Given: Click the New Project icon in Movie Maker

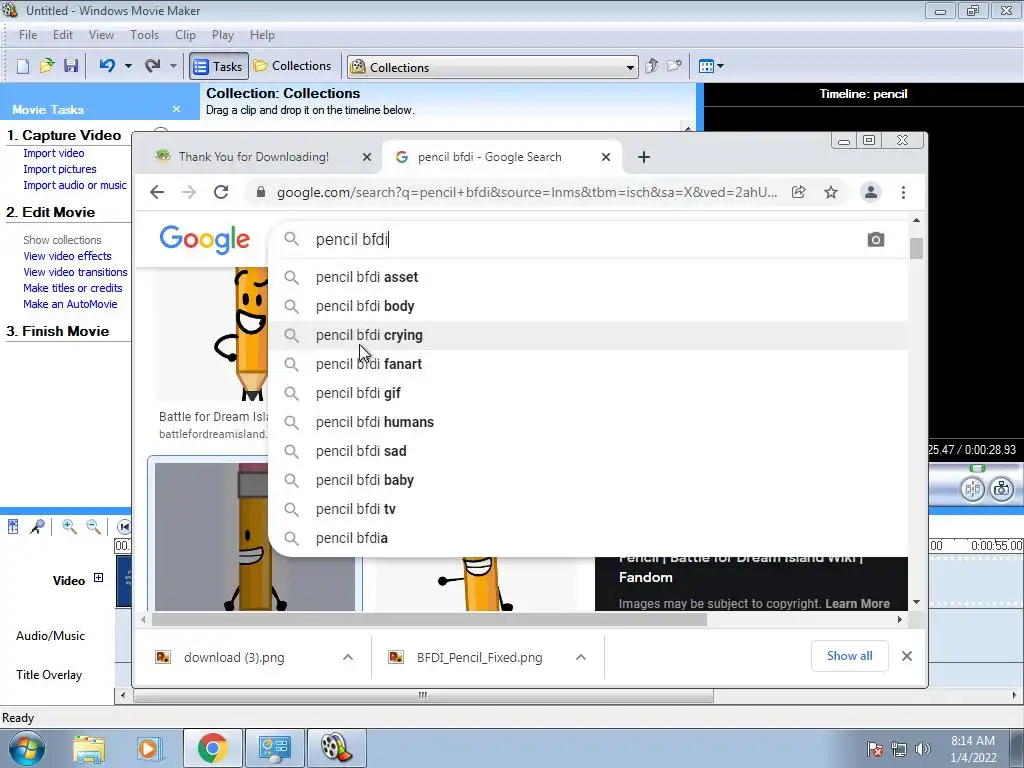Looking at the screenshot, I should click(x=23, y=66).
